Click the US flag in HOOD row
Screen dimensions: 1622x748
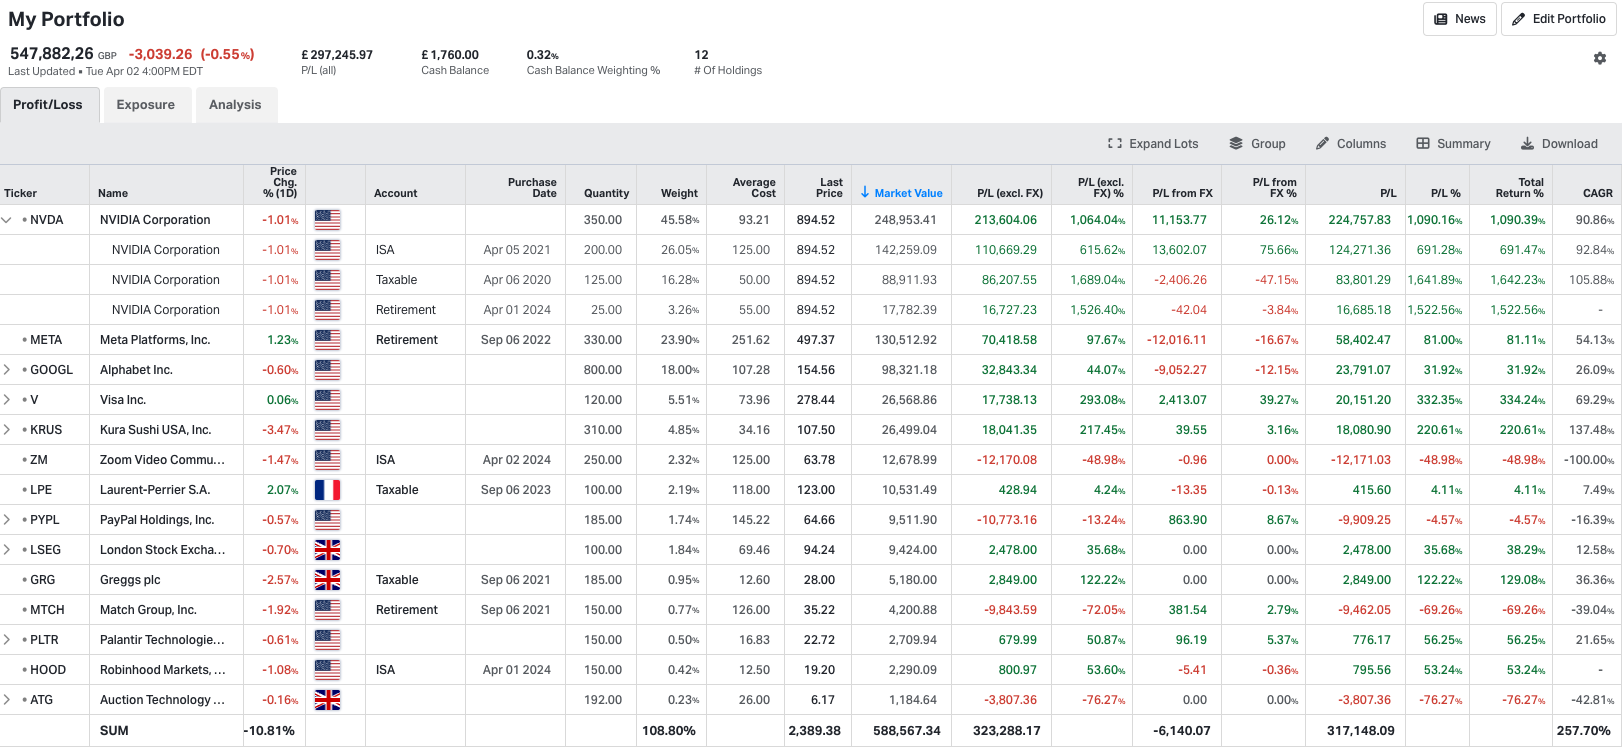pos(327,670)
